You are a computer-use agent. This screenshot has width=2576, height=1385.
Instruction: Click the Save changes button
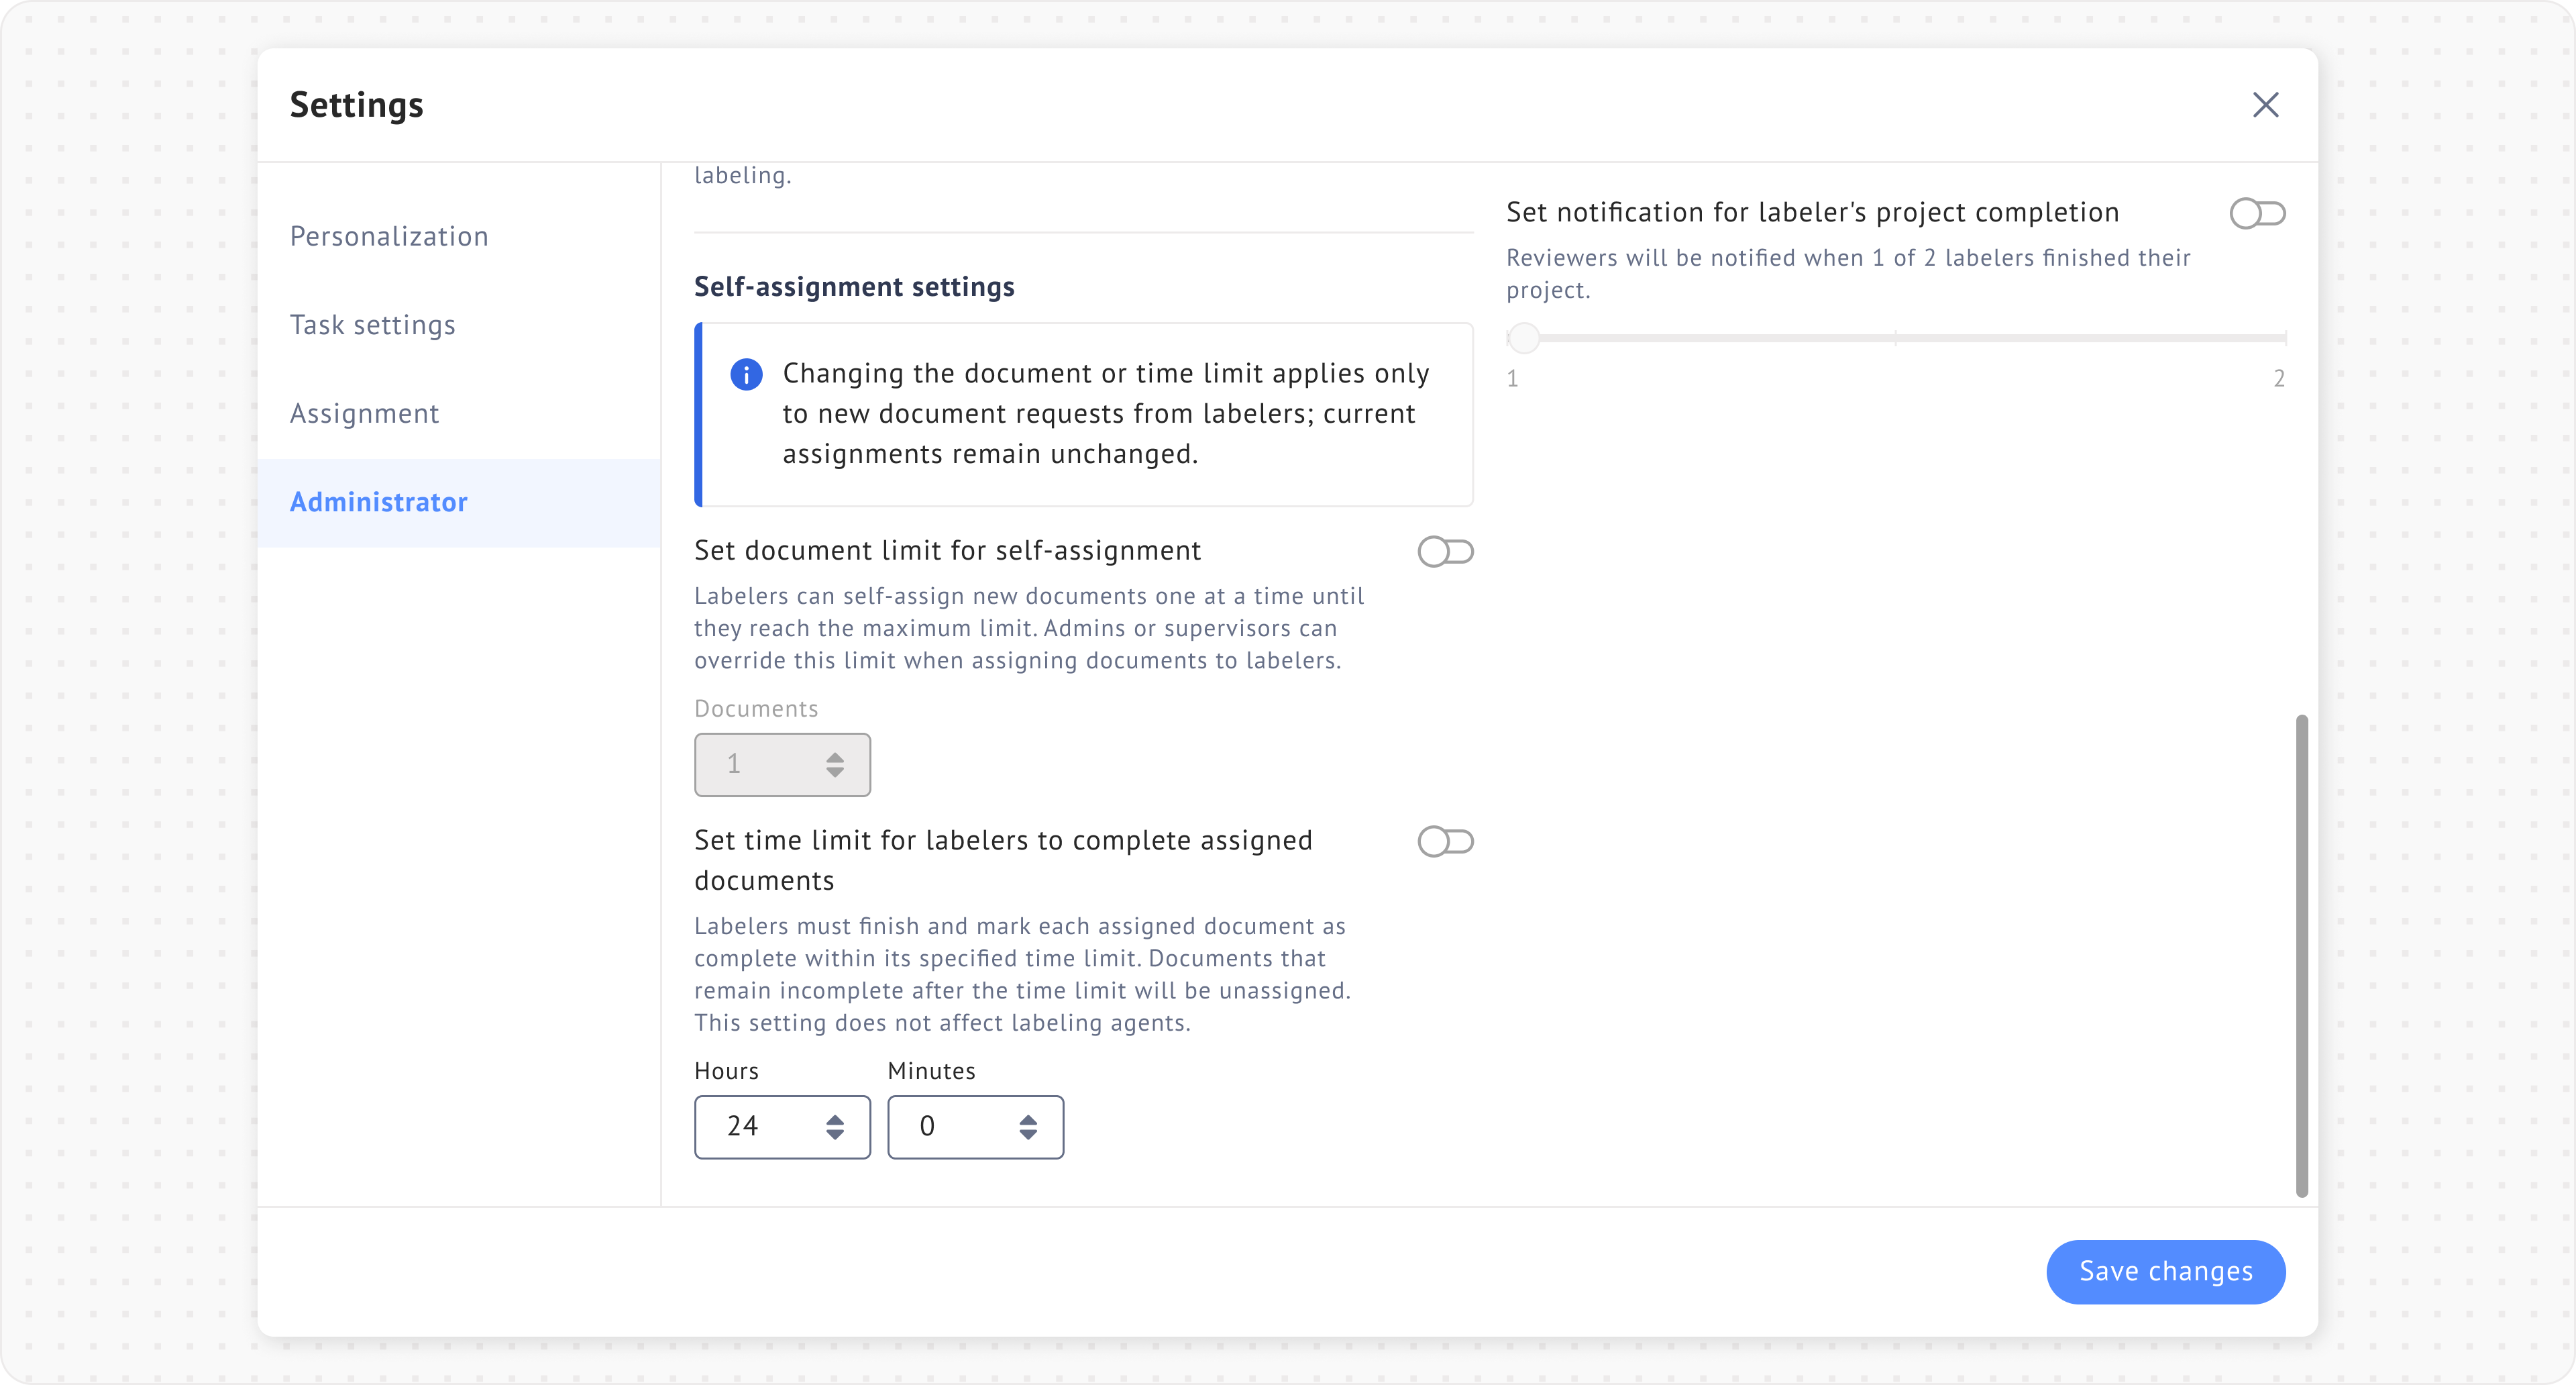click(2165, 1271)
